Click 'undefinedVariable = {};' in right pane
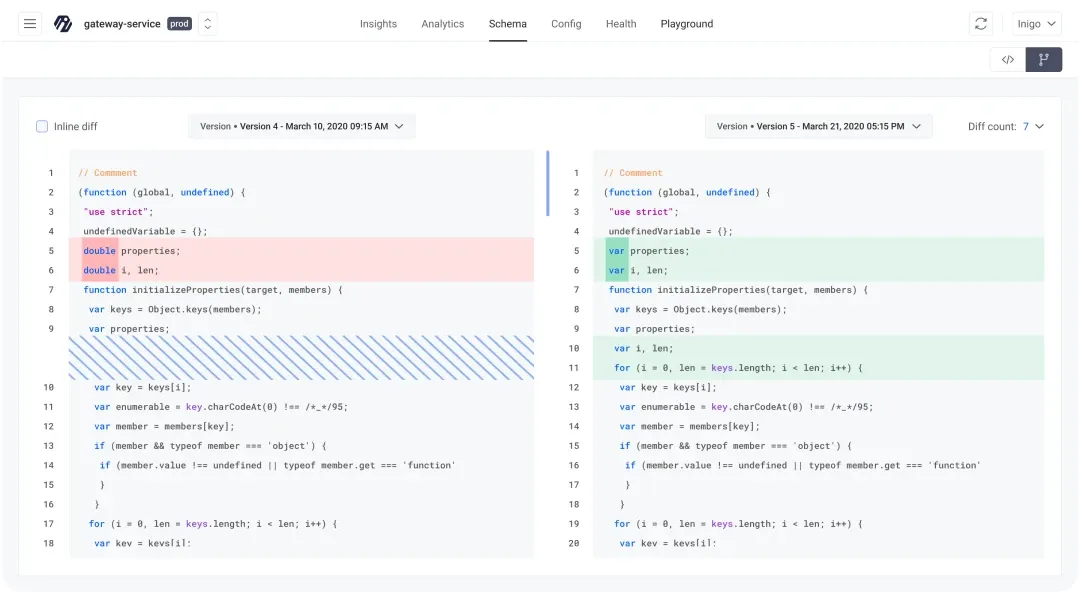 pos(670,232)
